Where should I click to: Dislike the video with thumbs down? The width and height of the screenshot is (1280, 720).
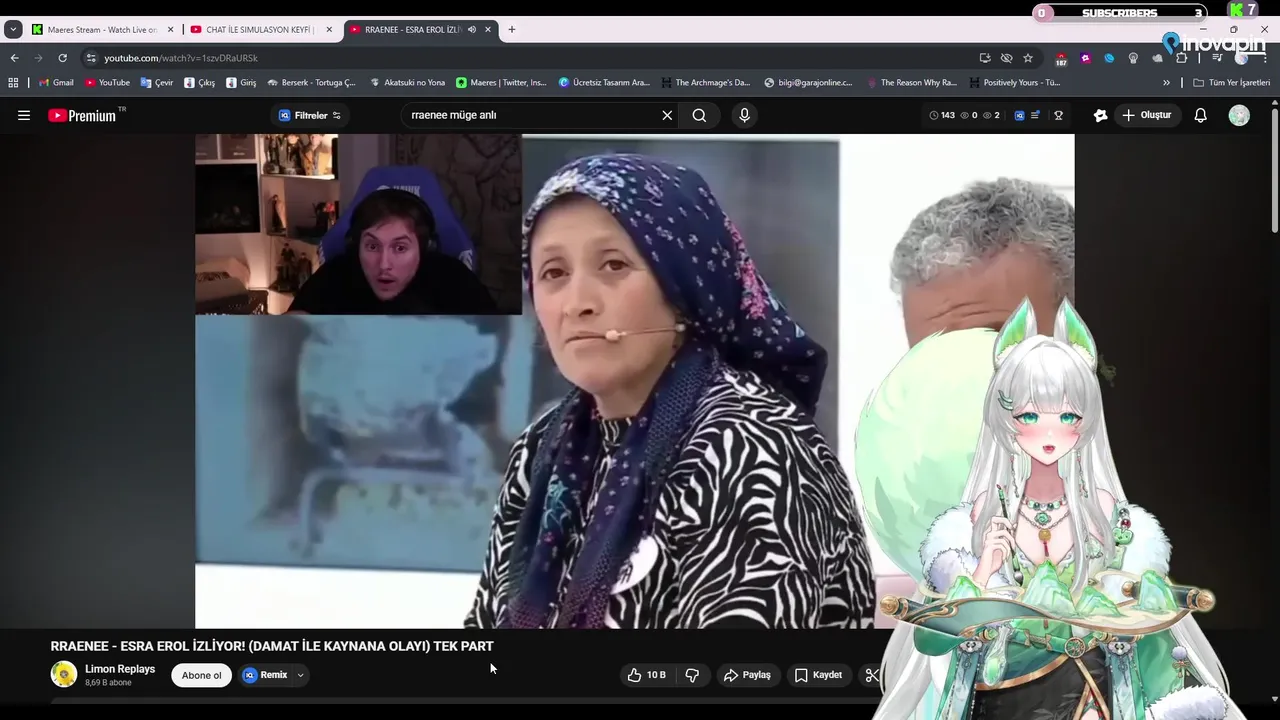(x=692, y=675)
